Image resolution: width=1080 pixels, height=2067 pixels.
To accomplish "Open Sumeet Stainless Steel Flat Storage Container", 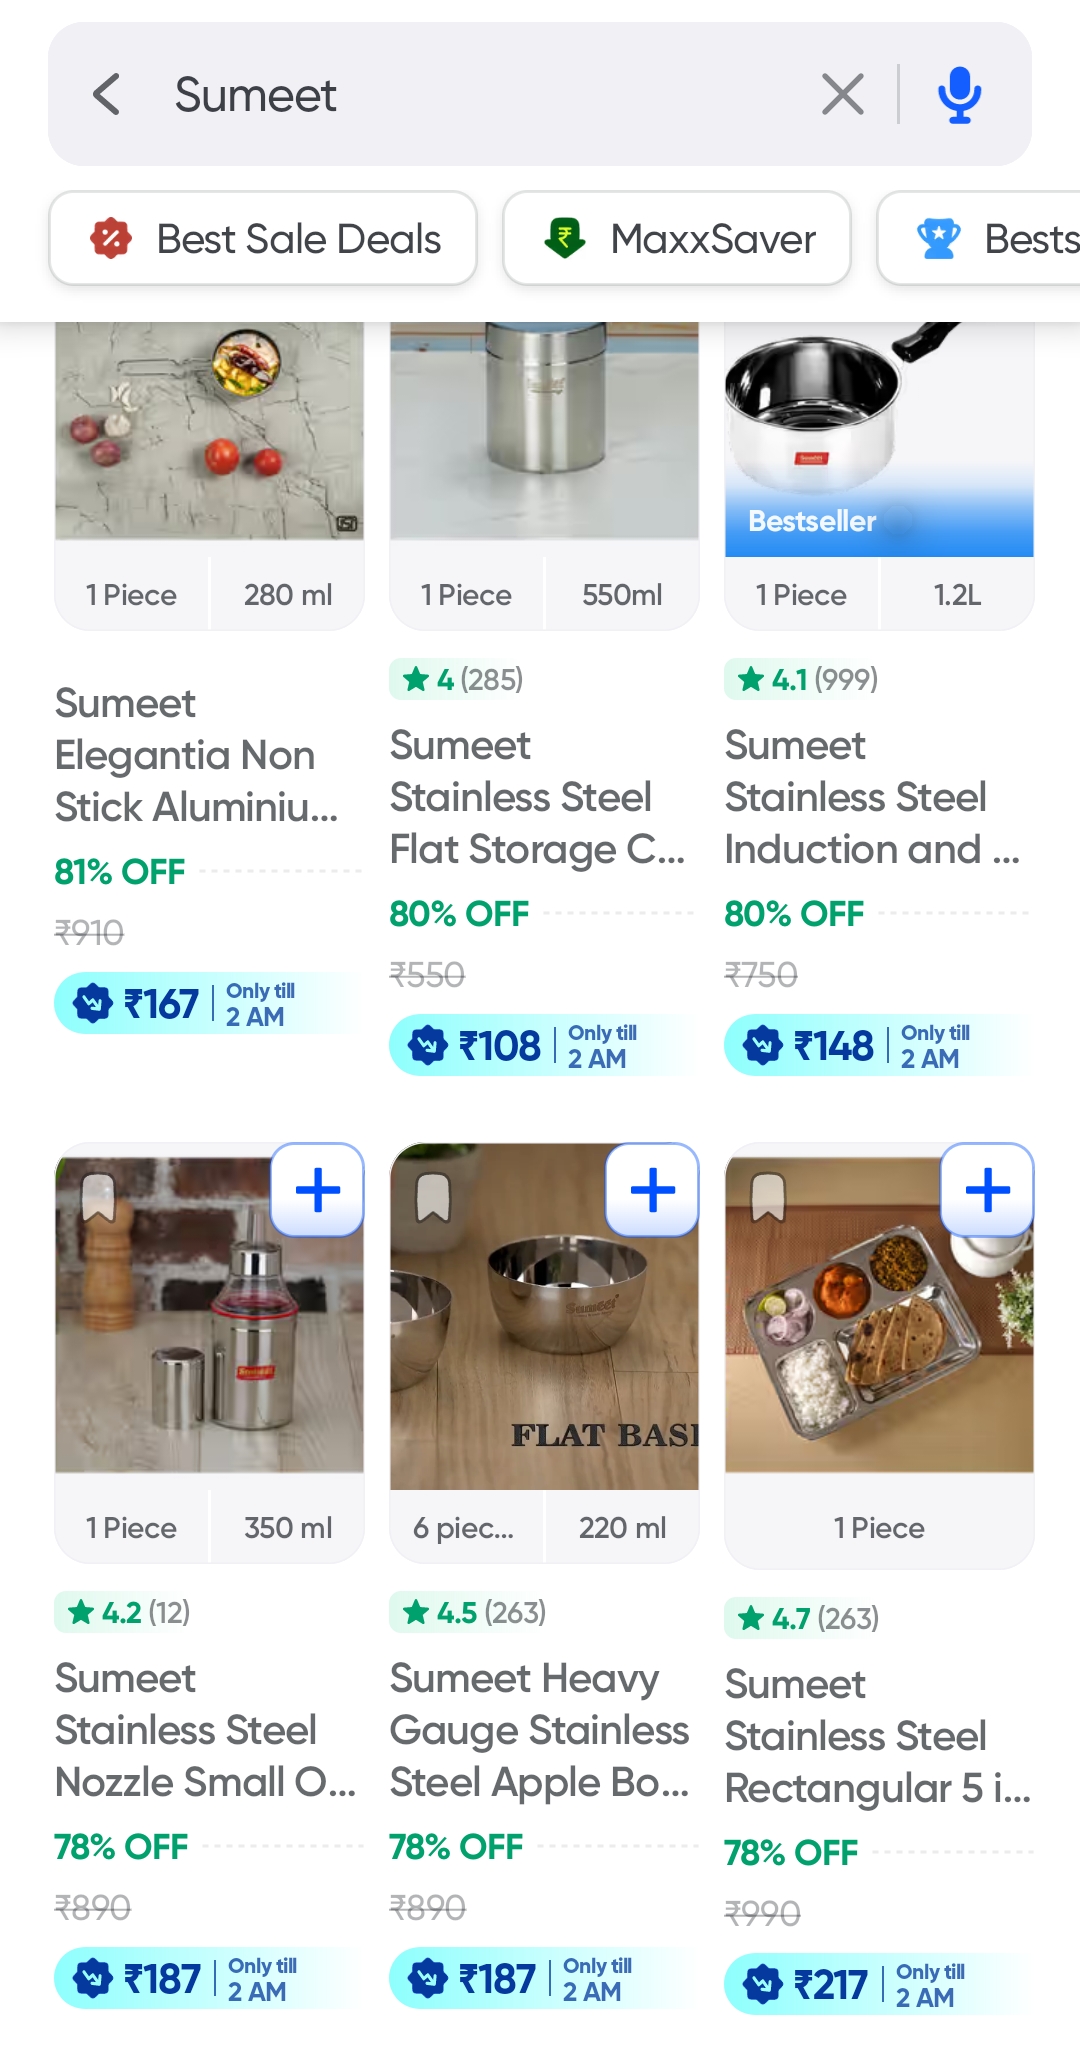I will click(x=537, y=797).
